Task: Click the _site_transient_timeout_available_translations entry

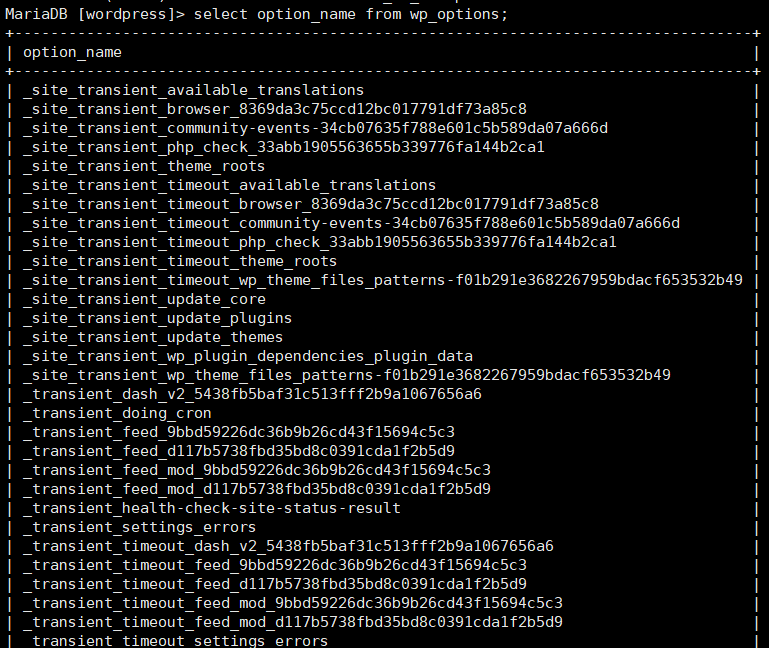Action: click(x=230, y=185)
